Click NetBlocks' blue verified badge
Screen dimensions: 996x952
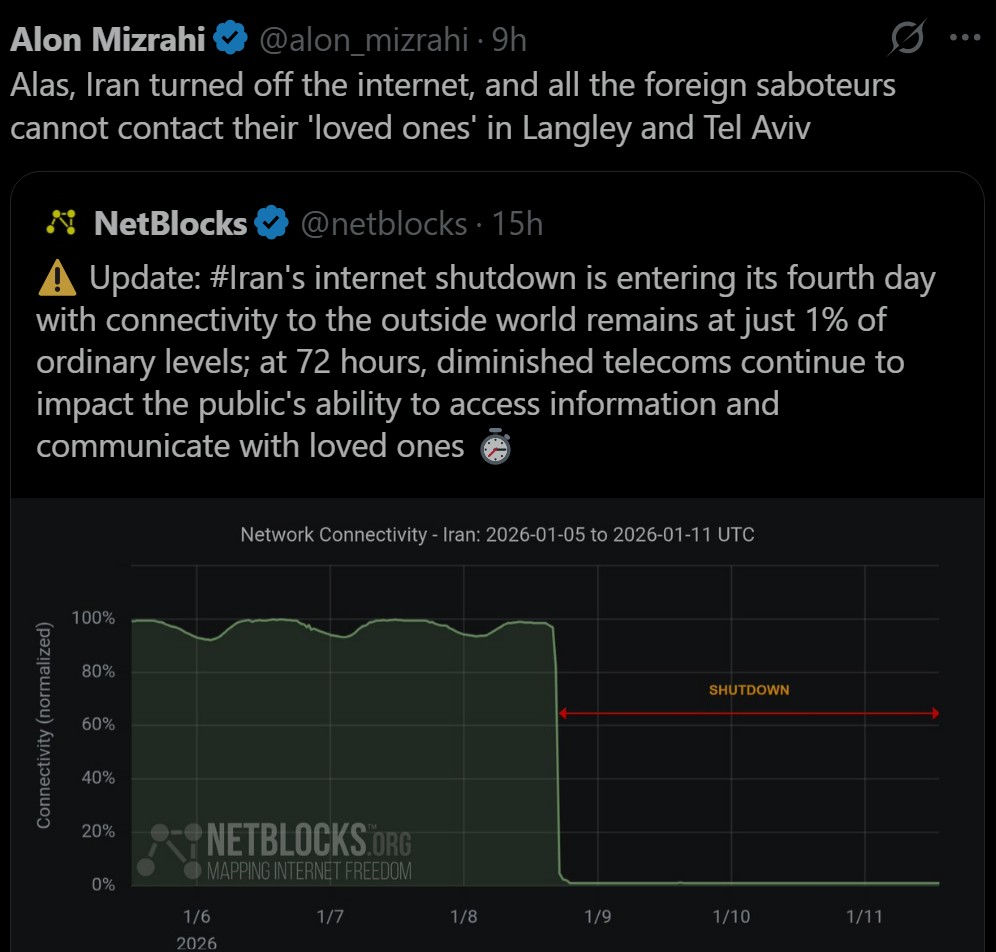[271, 223]
